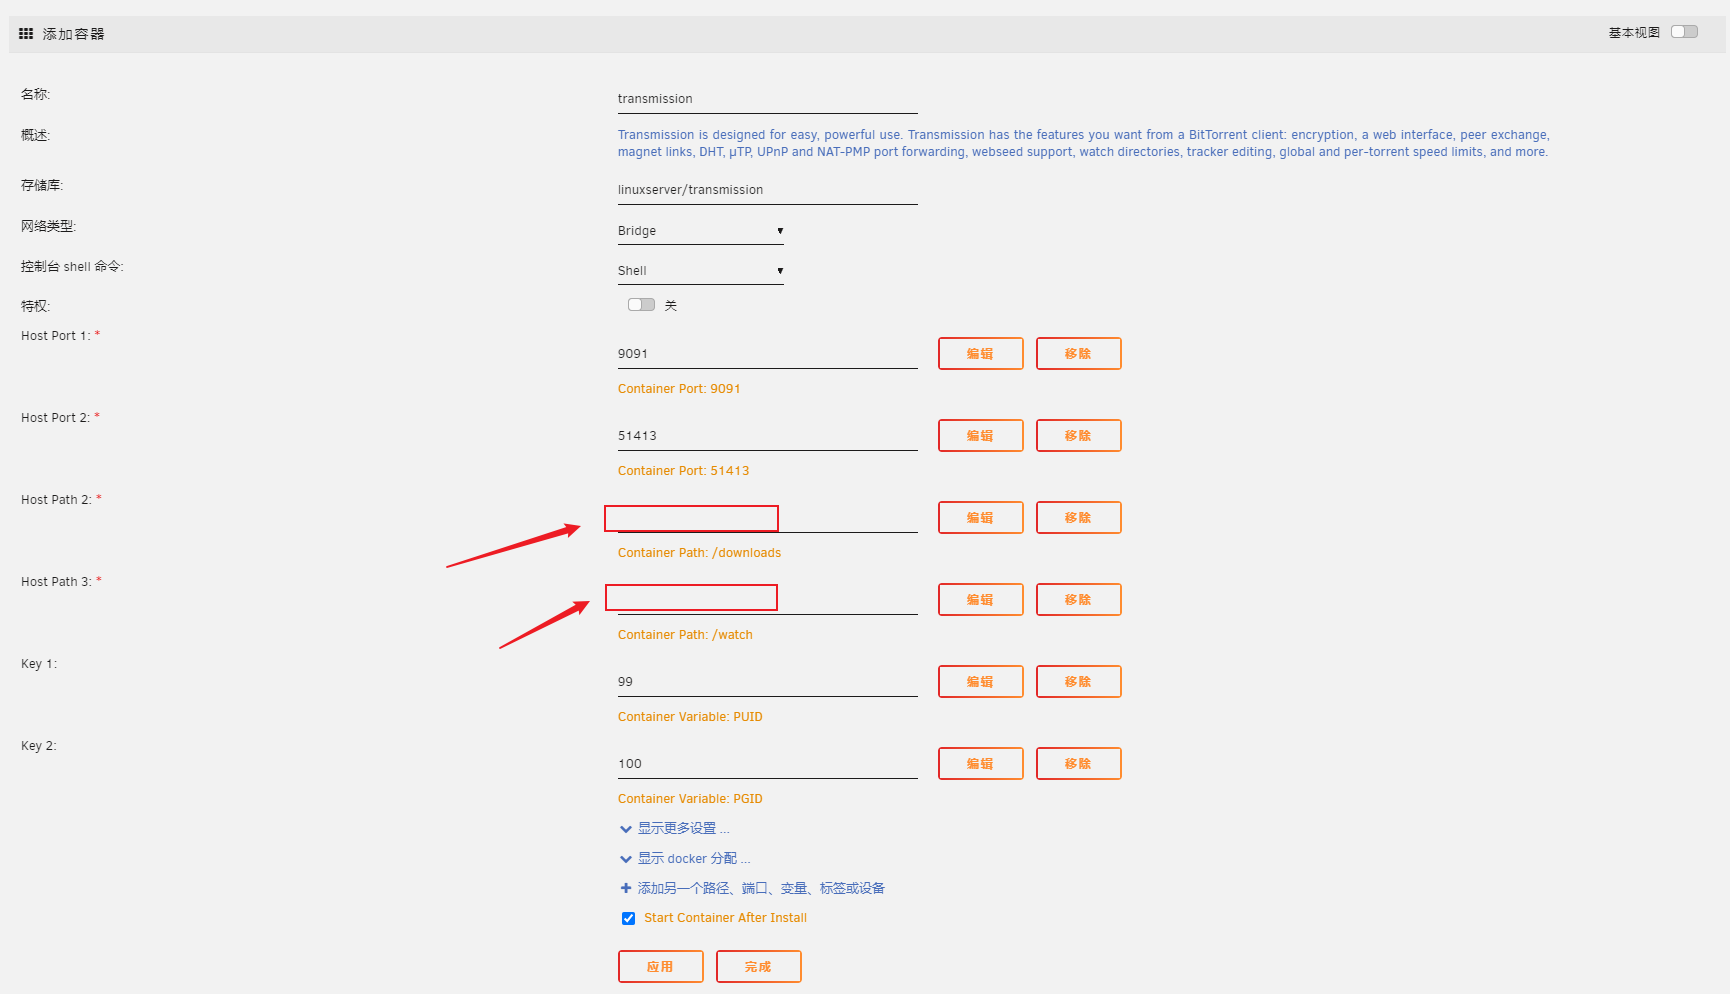Click 编辑 button for Host Port 1
Screen dimensions: 1730x994
point(980,354)
